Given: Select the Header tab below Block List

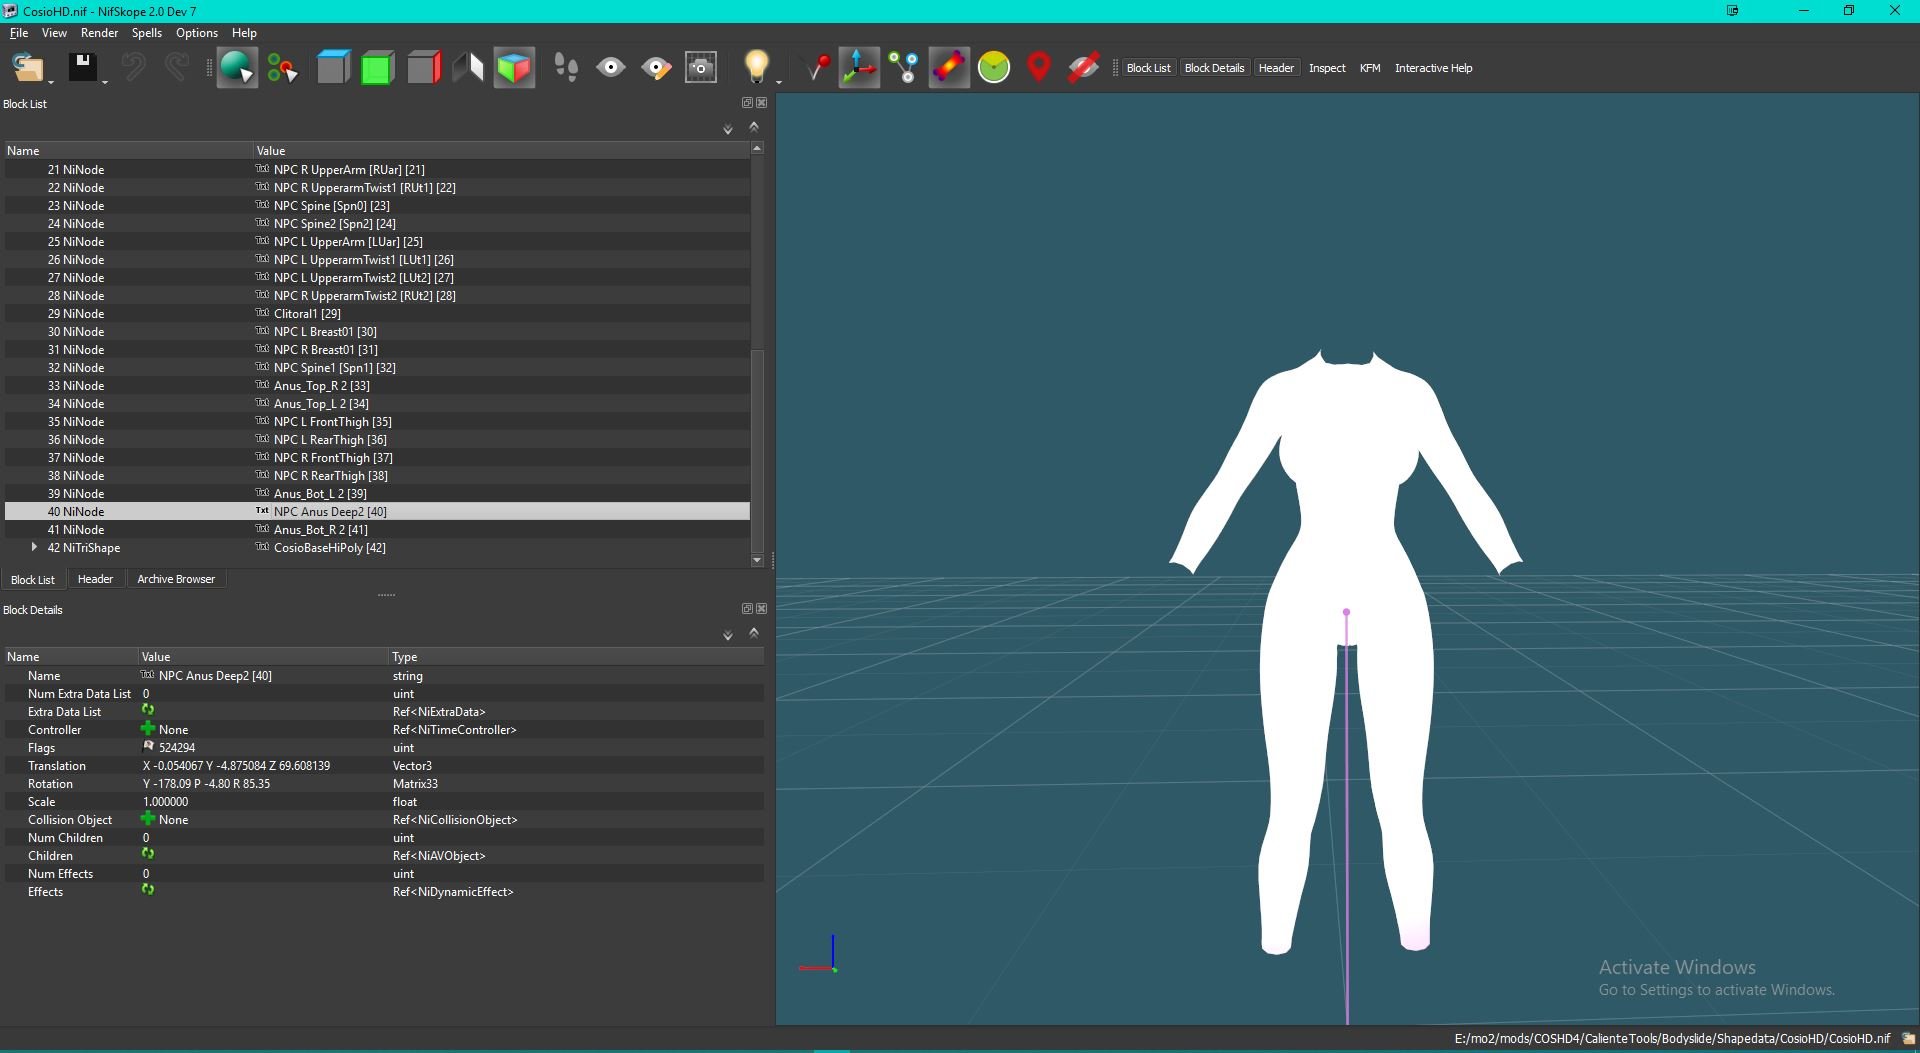Looking at the screenshot, I should (x=95, y=579).
